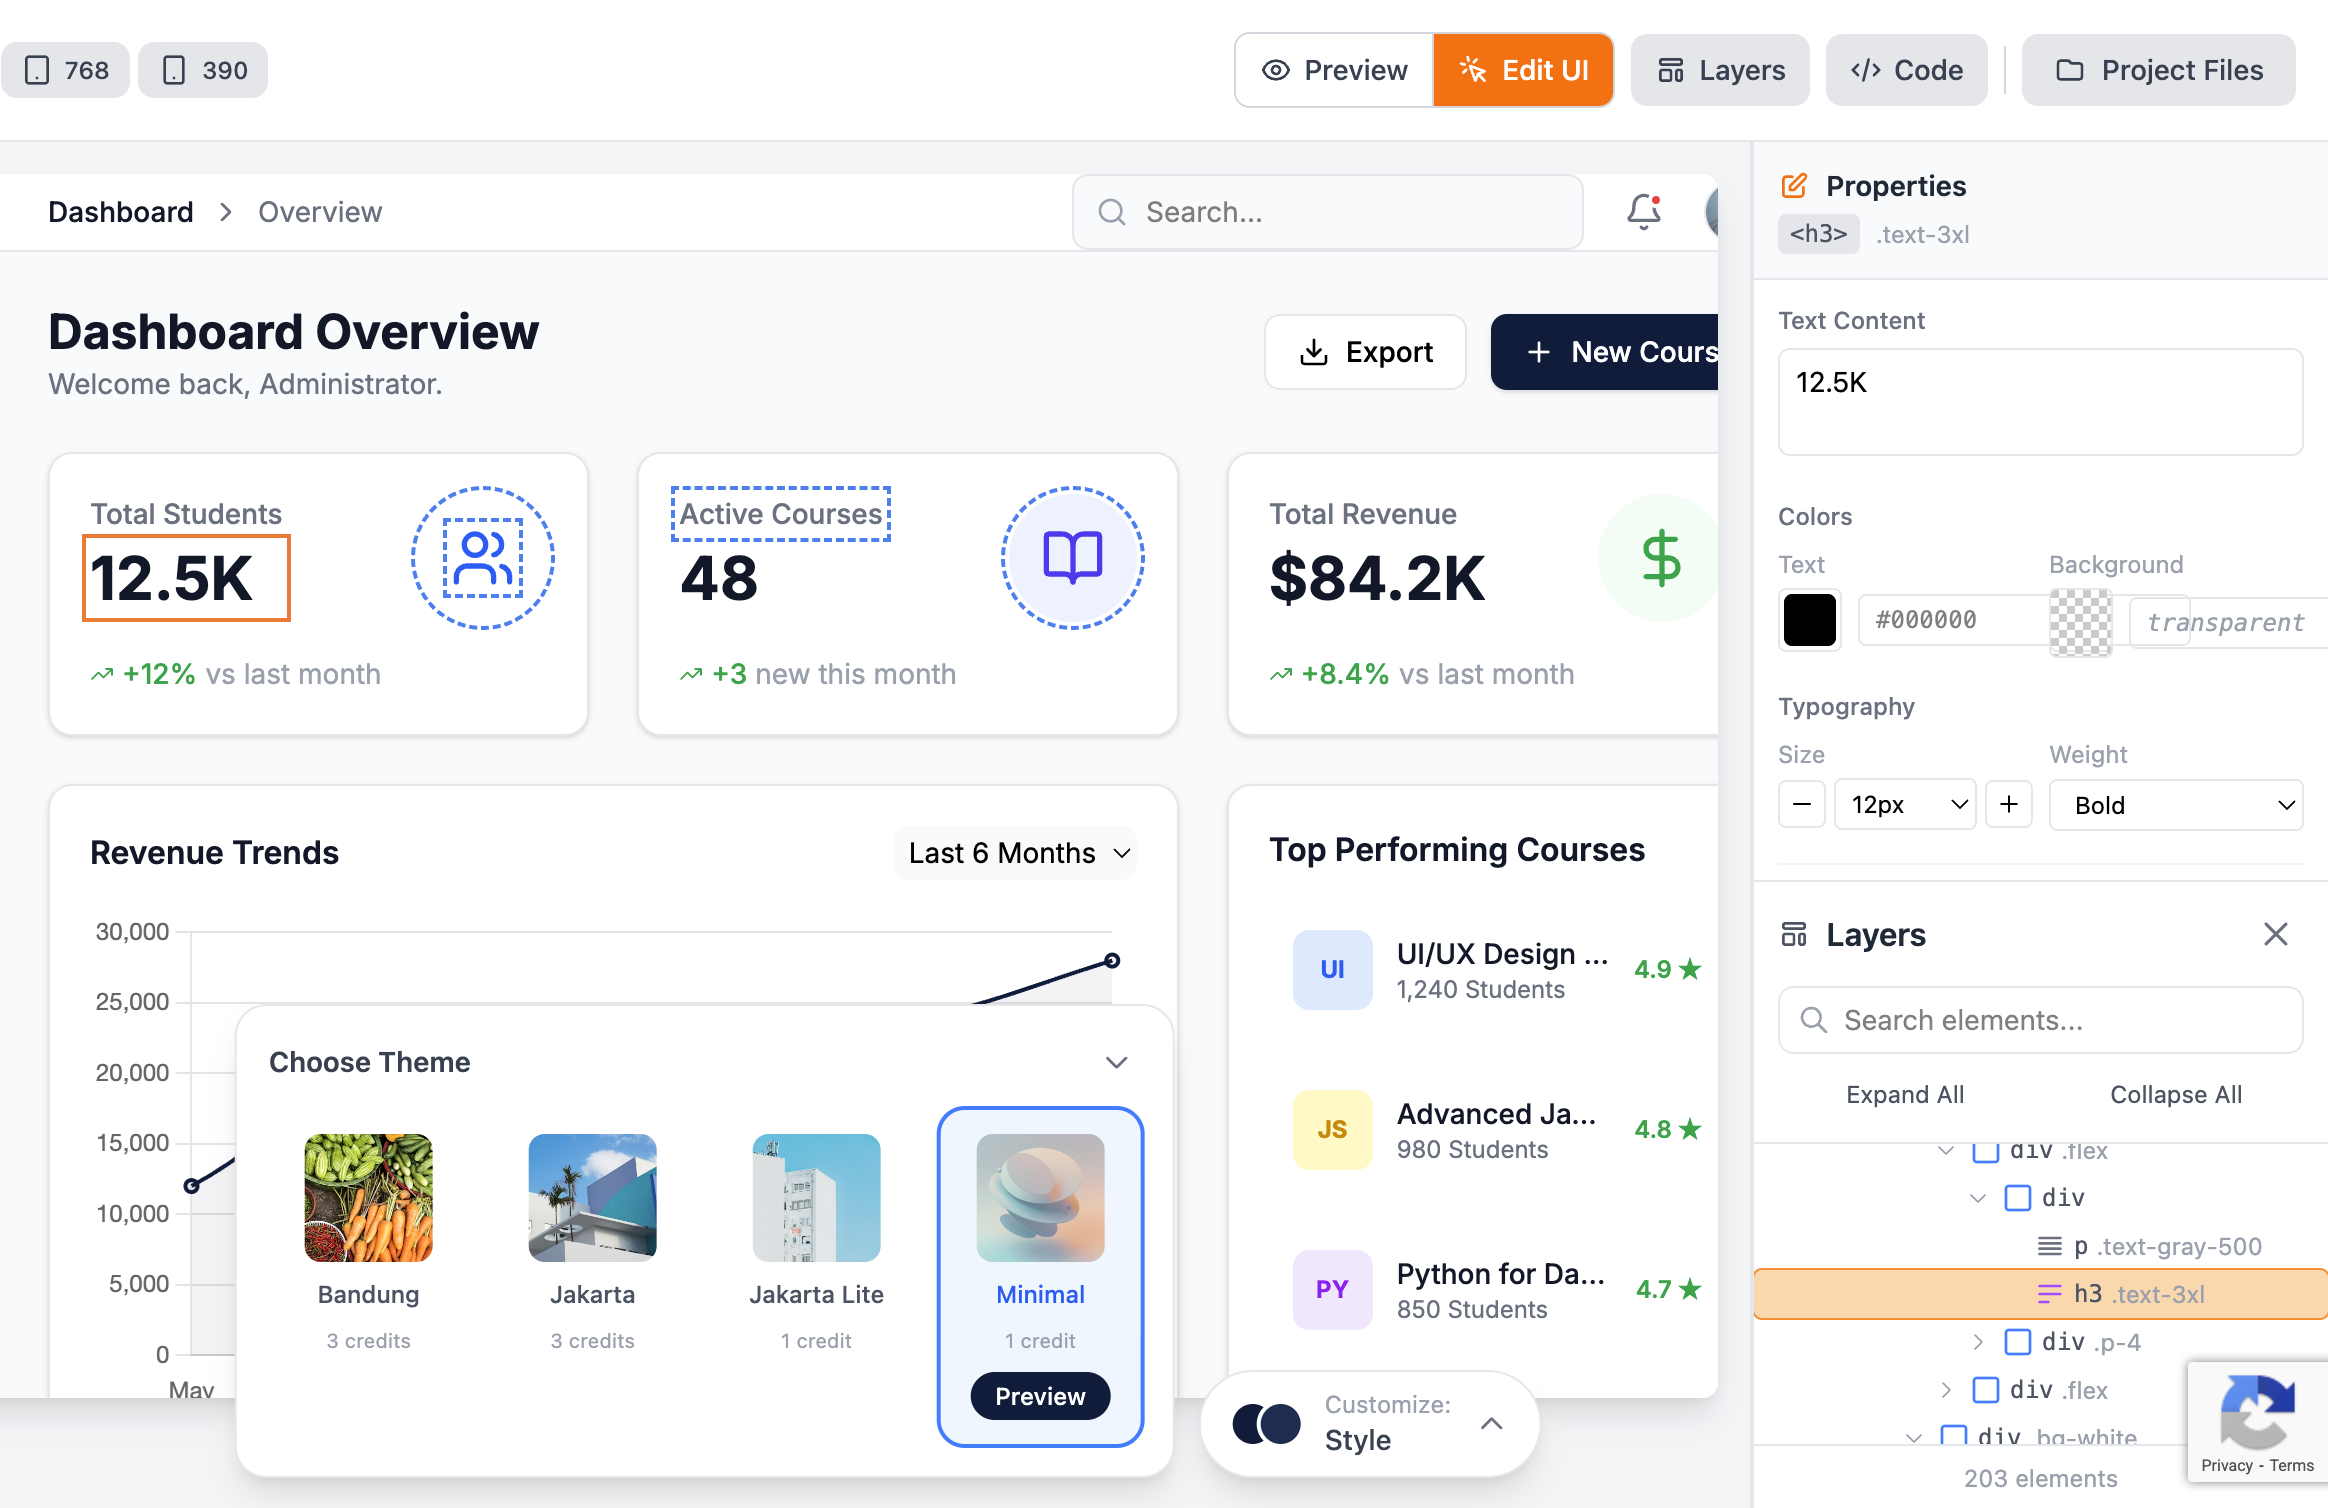Viewport: 2328px width, 1508px height.
Task: Click the black text color swatch
Action: tap(1809, 620)
